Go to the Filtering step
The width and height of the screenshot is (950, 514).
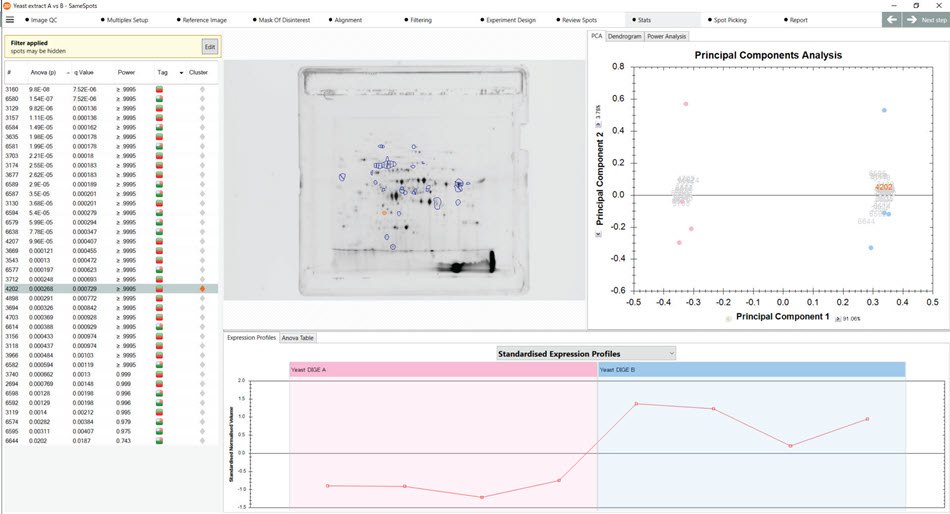point(418,20)
